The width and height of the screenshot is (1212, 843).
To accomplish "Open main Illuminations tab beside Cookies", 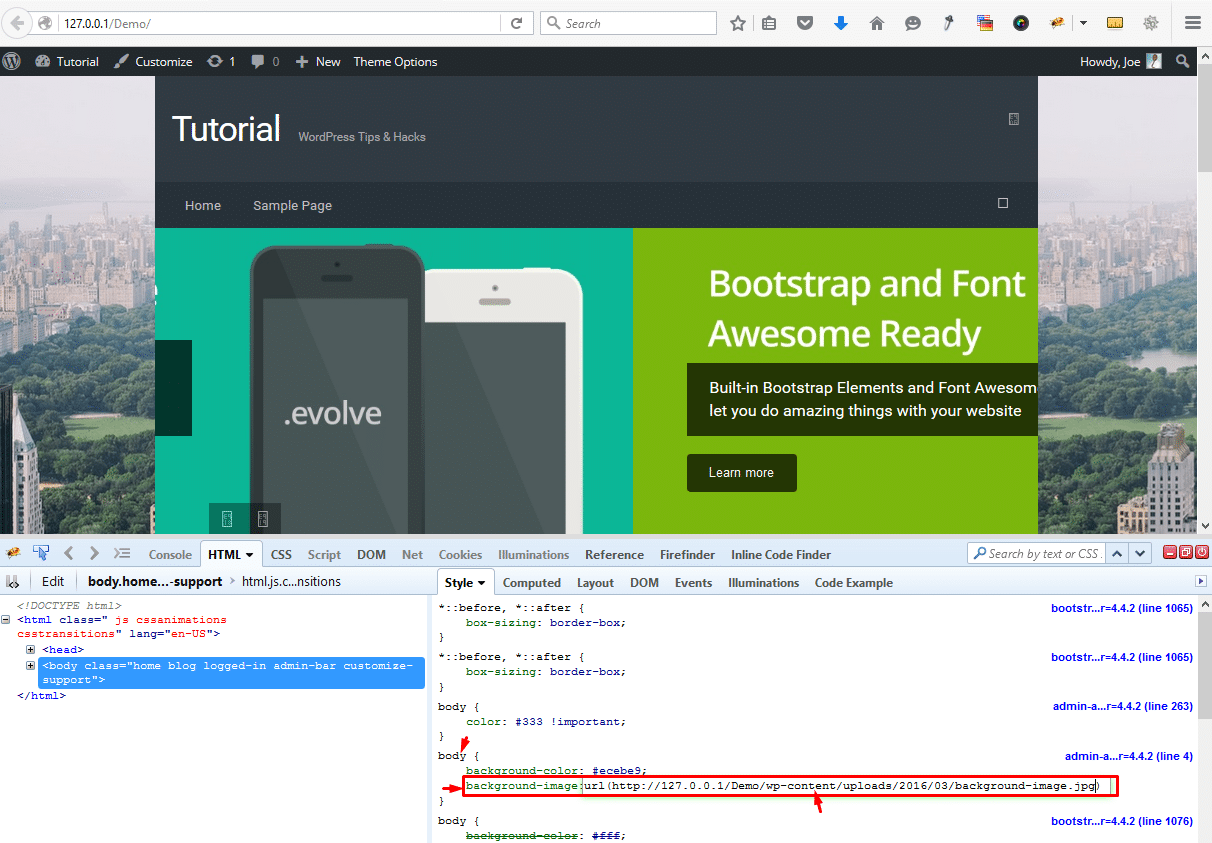I will [x=534, y=555].
